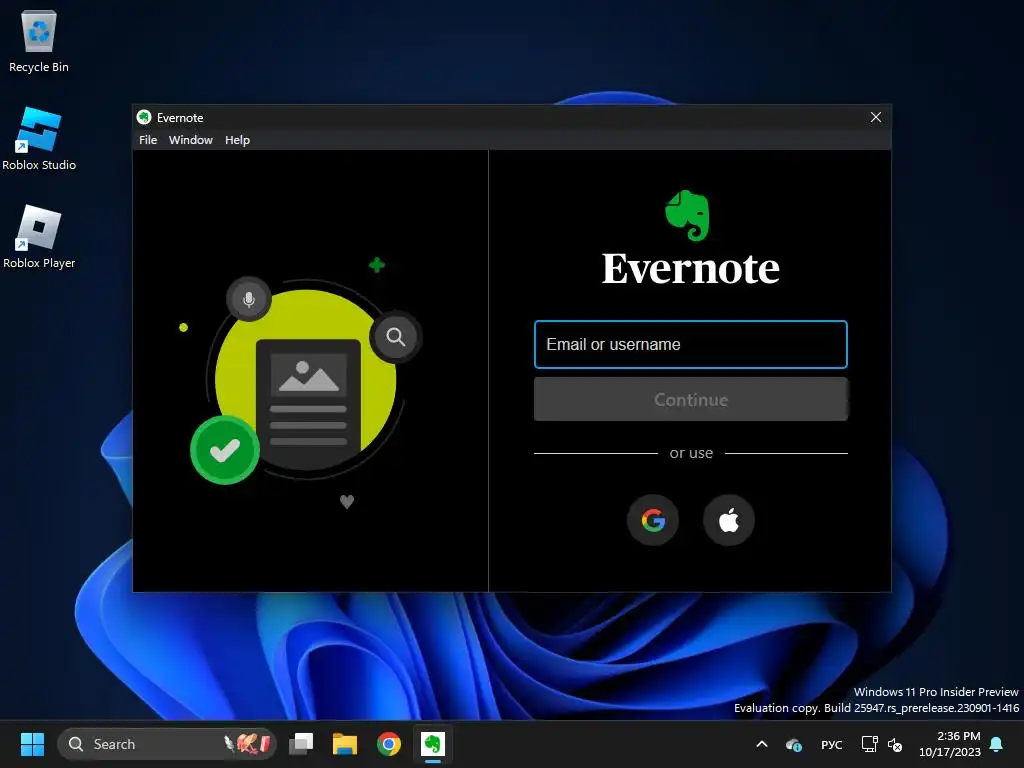Click the 'Evernote' wordmark text
This screenshot has width=1024, height=768.
pyautogui.click(x=690, y=268)
